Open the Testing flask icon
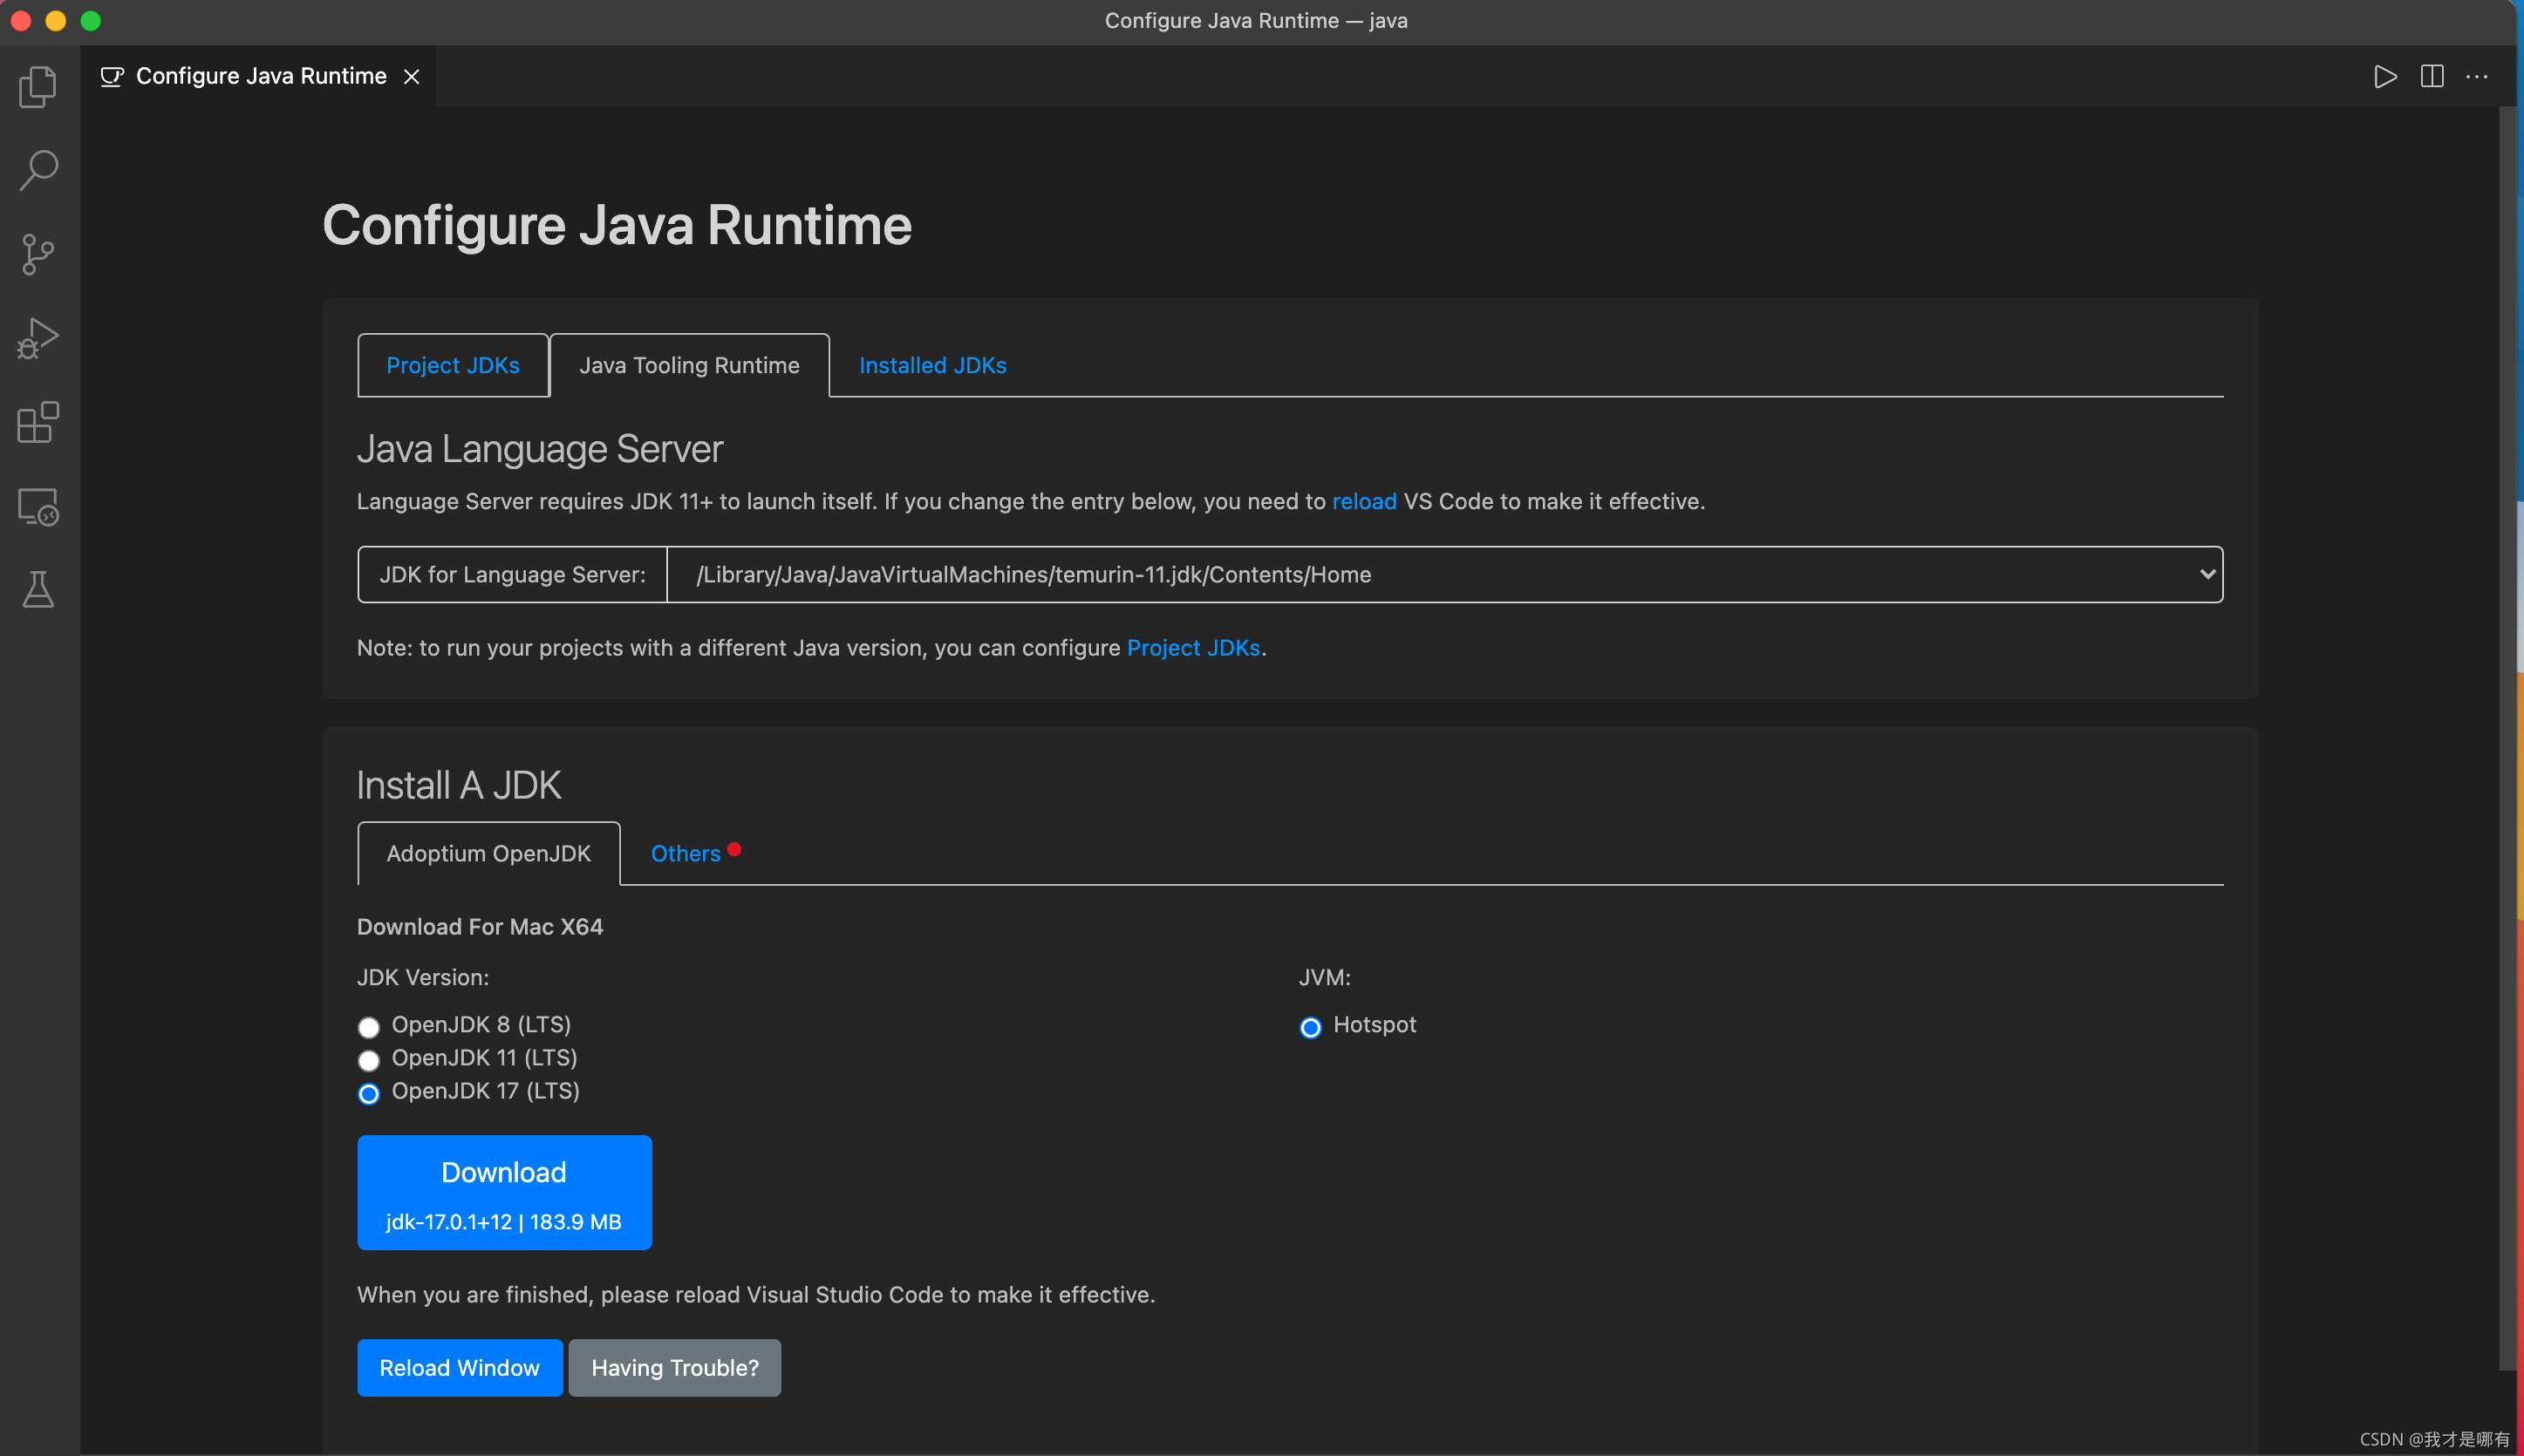 (38, 590)
